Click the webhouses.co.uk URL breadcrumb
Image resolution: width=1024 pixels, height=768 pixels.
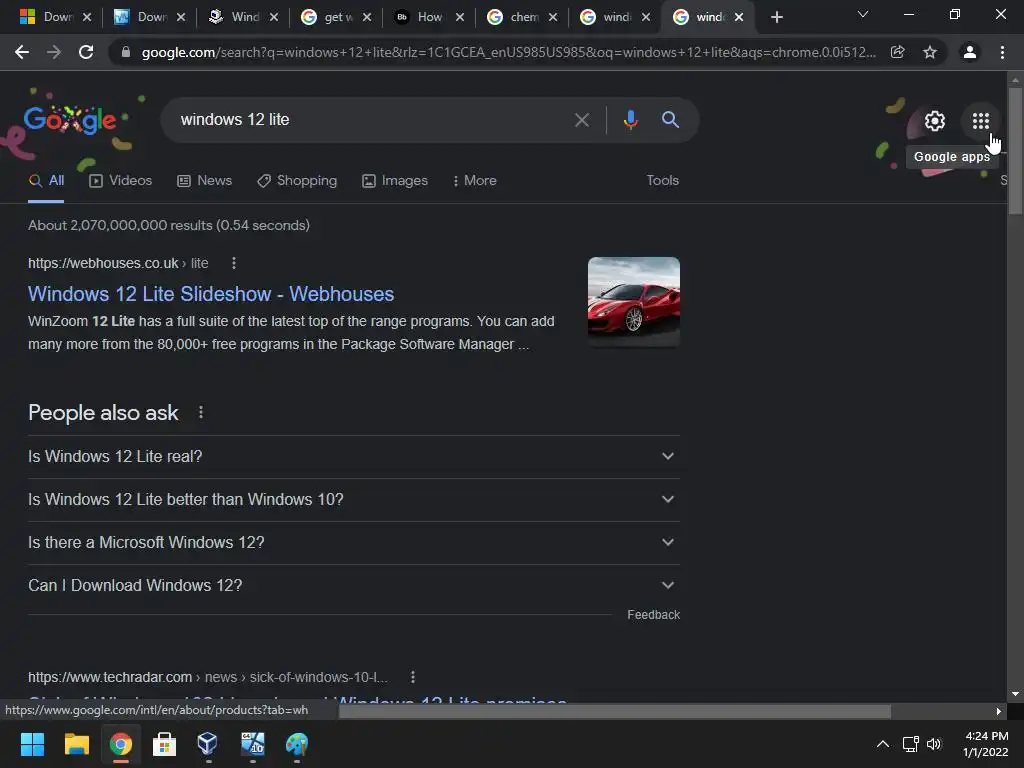click(x=118, y=263)
